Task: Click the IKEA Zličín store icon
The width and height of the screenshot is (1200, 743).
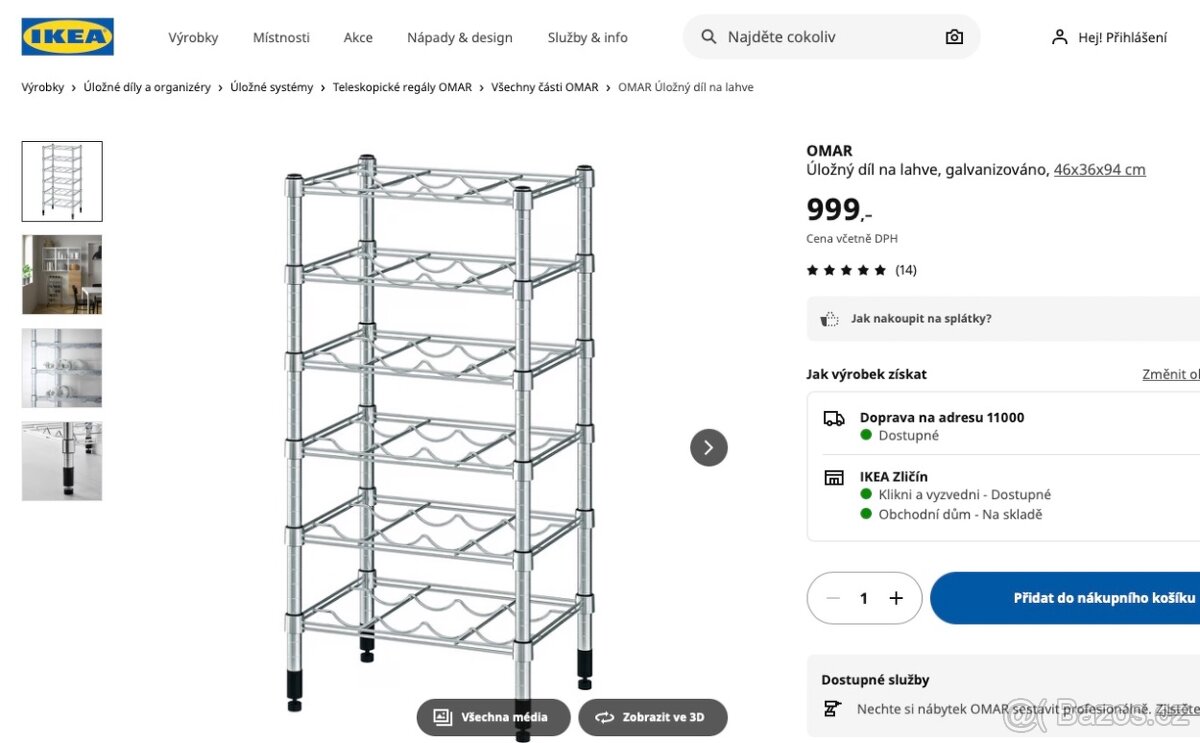Action: point(834,477)
